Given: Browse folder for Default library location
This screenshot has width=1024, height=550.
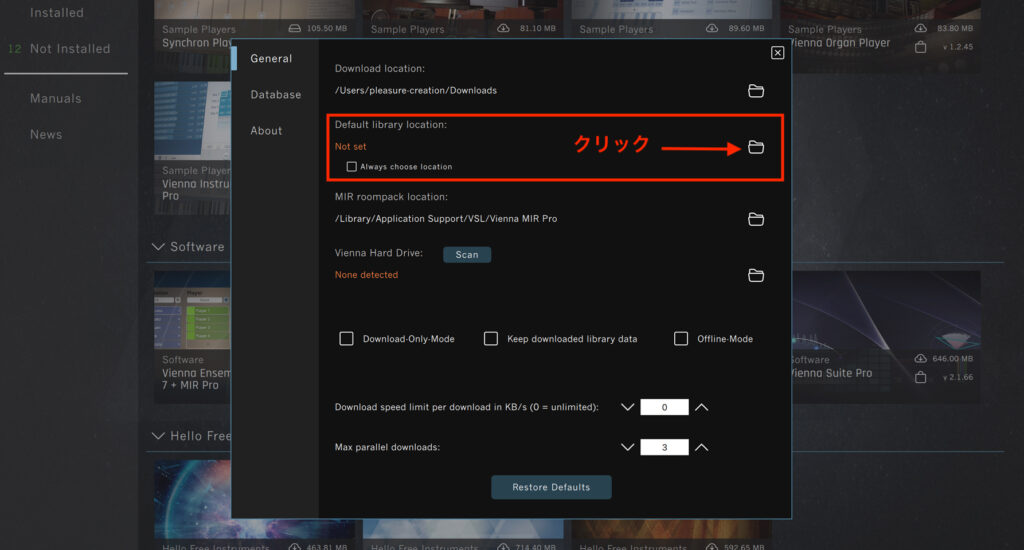Looking at the screenshot, I should tap(756, 147).
